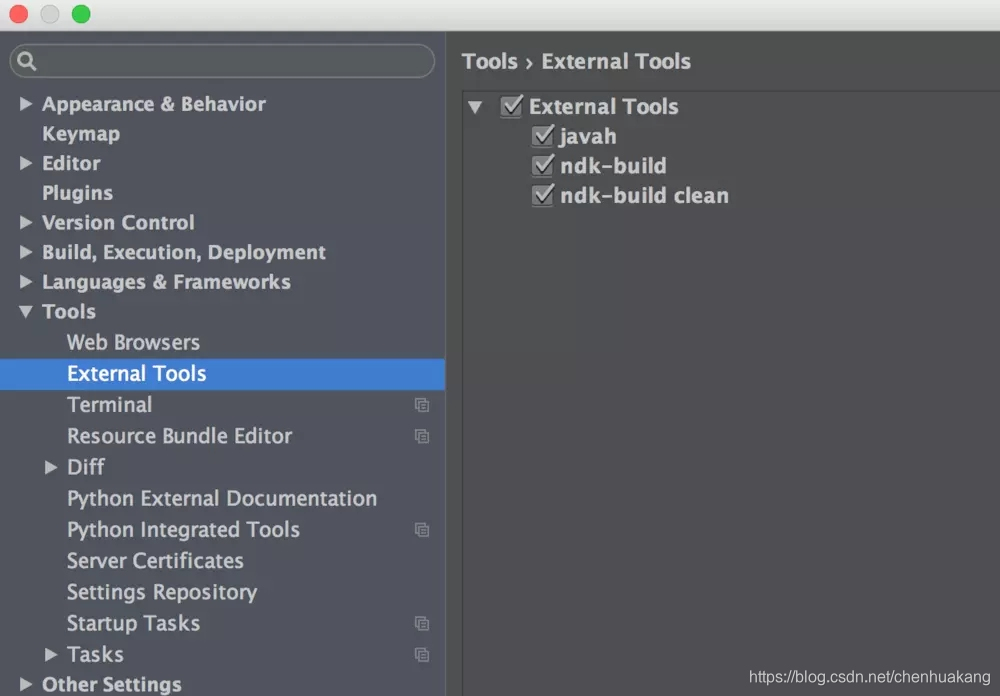
Task: Click Tools in the breadcrumb header
Action: click(x=489, y=61)
